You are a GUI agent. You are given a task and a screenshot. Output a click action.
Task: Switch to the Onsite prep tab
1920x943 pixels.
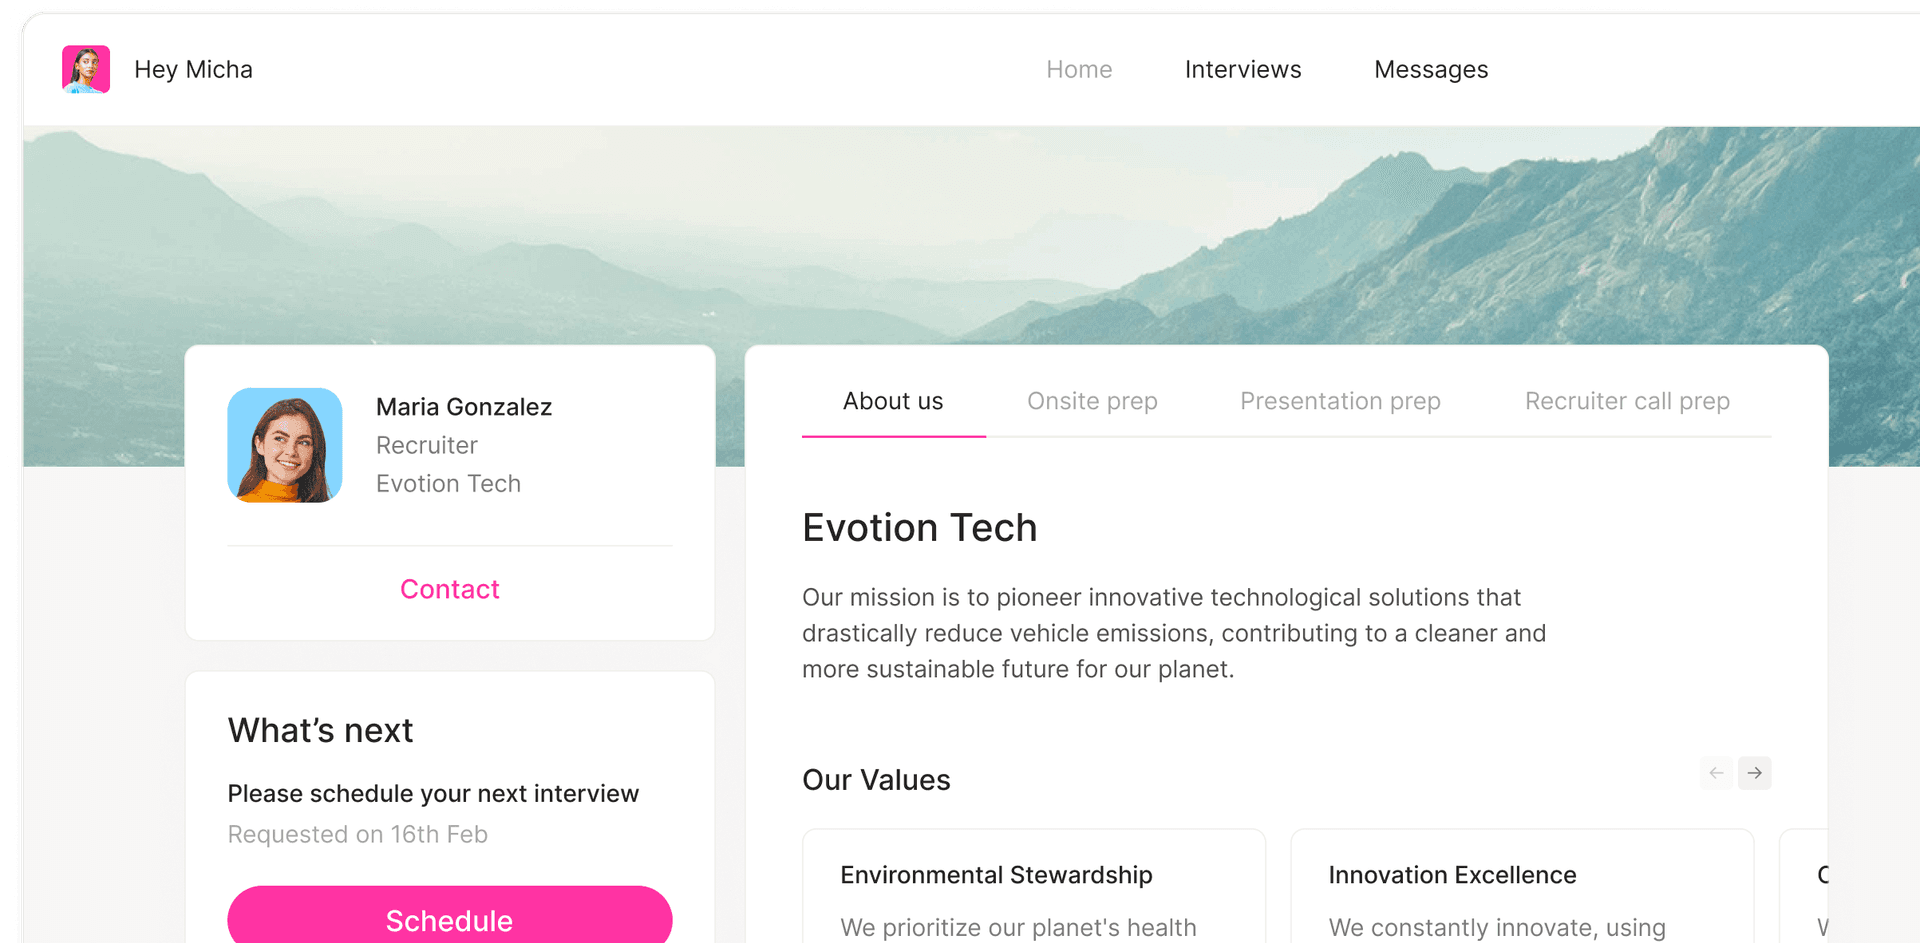[x=1092, y=401]
